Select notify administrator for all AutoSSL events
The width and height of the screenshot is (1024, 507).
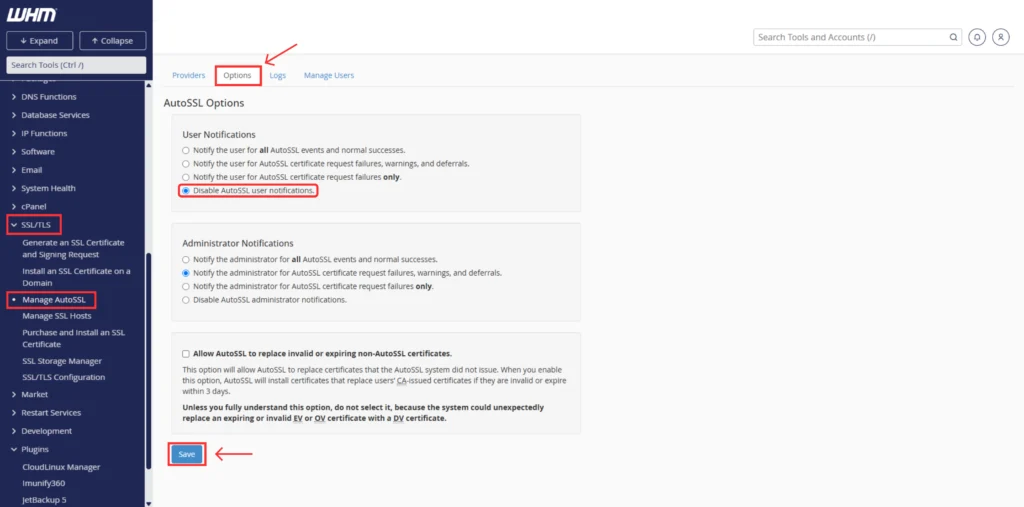(186, 259)
